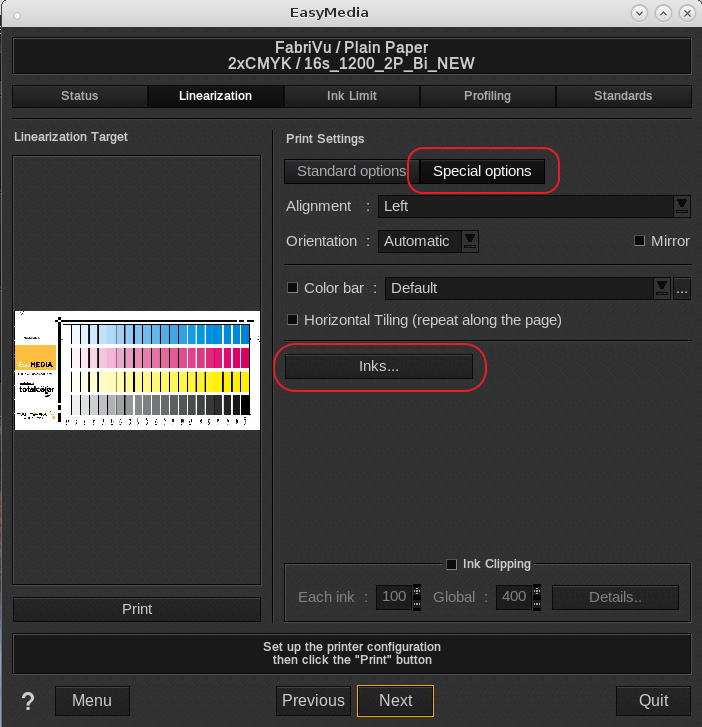Open the color bar browse ellipsis button
This screenshot has width=702, height=727.
click(682, 288)
